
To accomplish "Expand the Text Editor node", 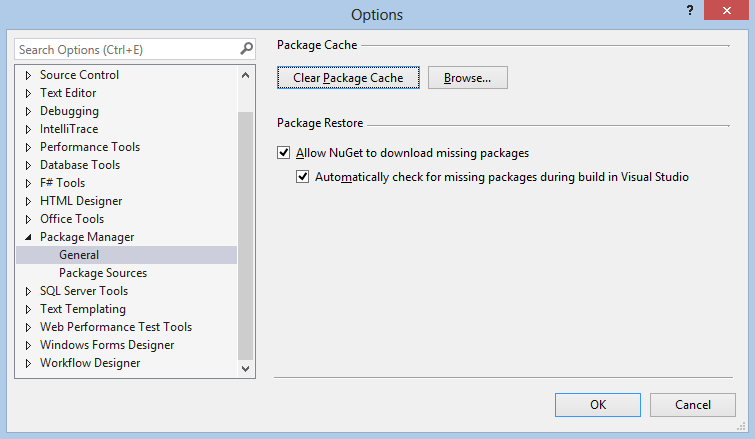I will coord(28,93).
